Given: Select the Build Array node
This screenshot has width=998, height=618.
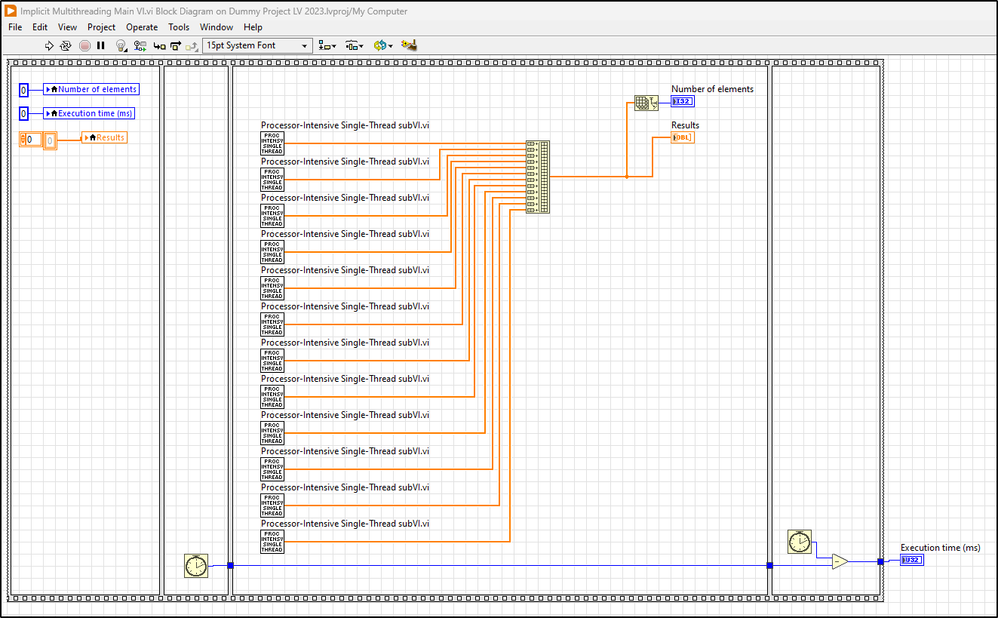Looking at the screenshot, I should coord(538,176).
